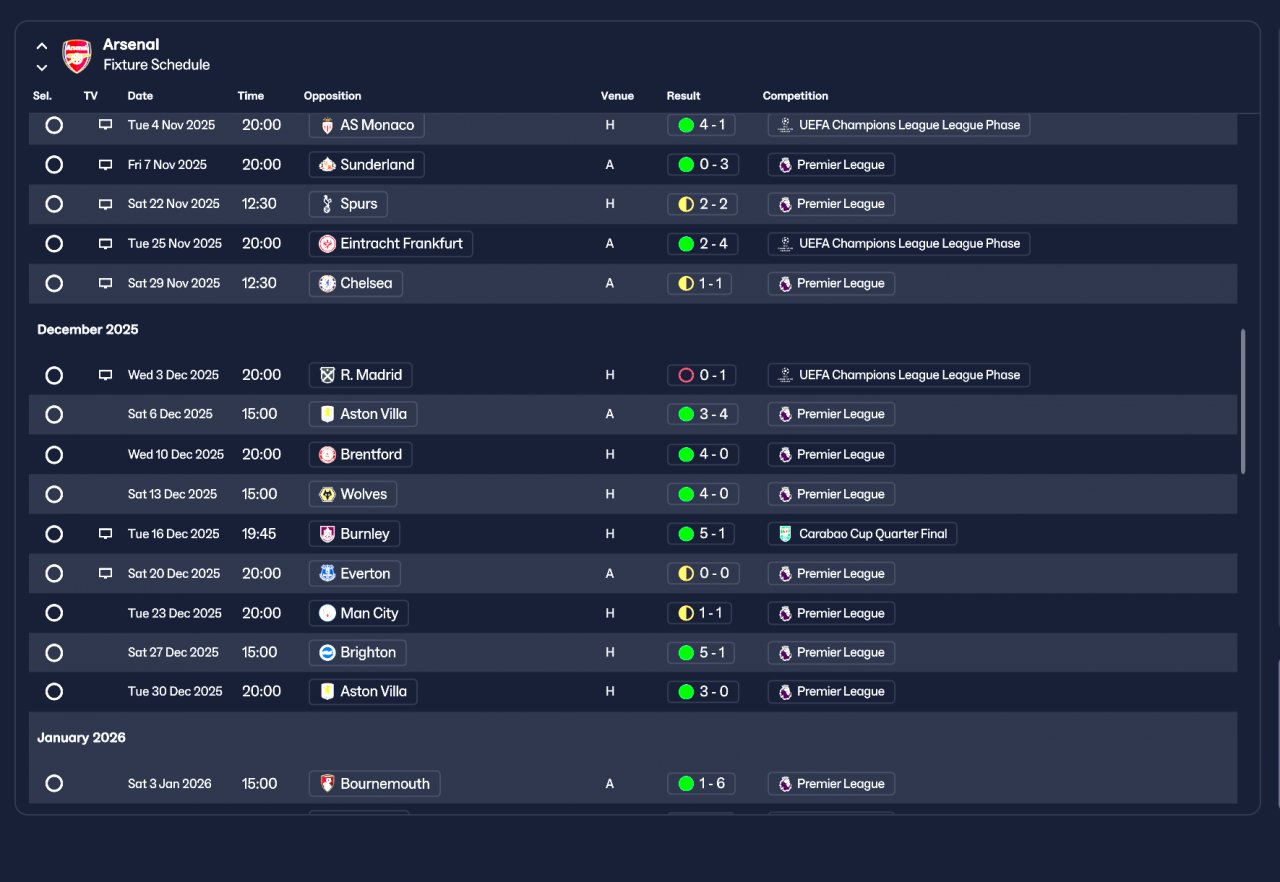Click the "December 2025" month heading
This screenshot has height=882, width=1280.
coord(88,329)
